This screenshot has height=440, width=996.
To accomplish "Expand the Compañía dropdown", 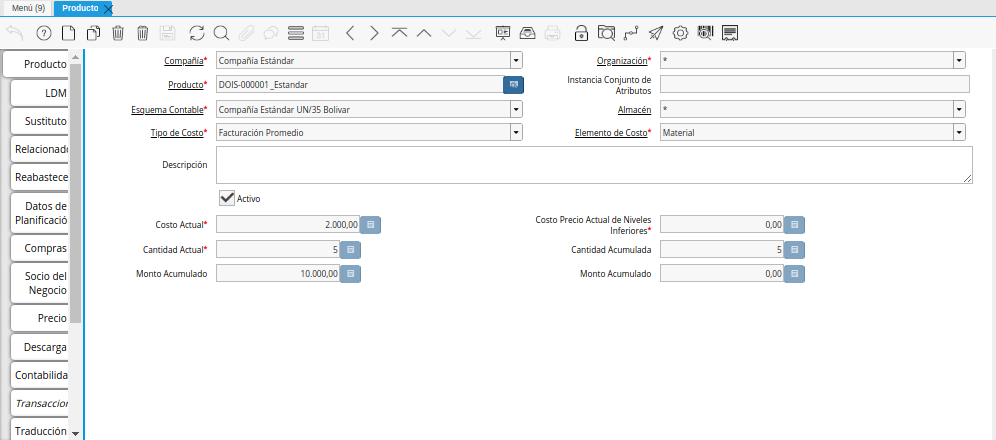I will coord(516,60).
